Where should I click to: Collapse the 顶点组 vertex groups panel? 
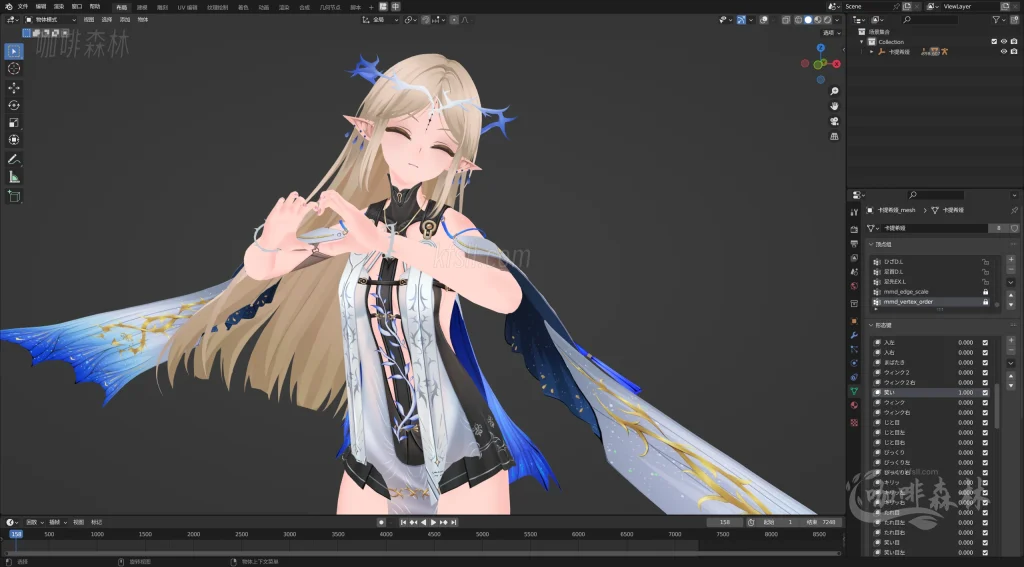871,244
